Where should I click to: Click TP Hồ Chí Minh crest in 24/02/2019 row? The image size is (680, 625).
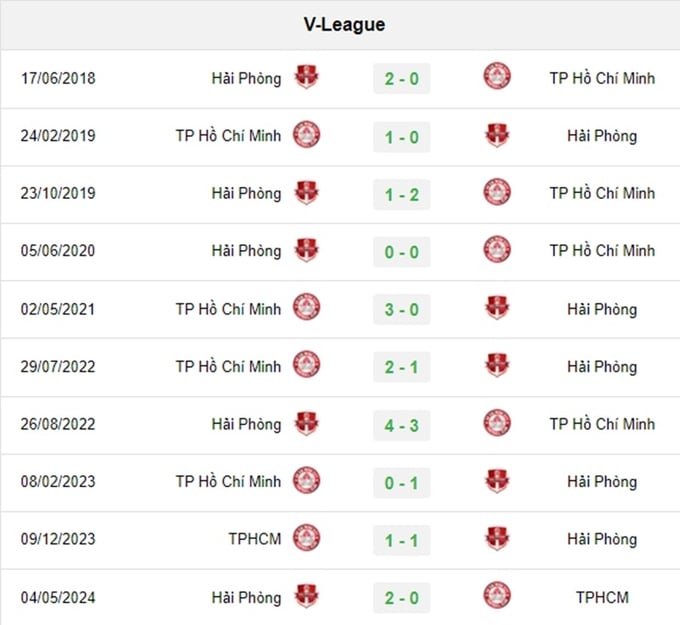point(306,134)
